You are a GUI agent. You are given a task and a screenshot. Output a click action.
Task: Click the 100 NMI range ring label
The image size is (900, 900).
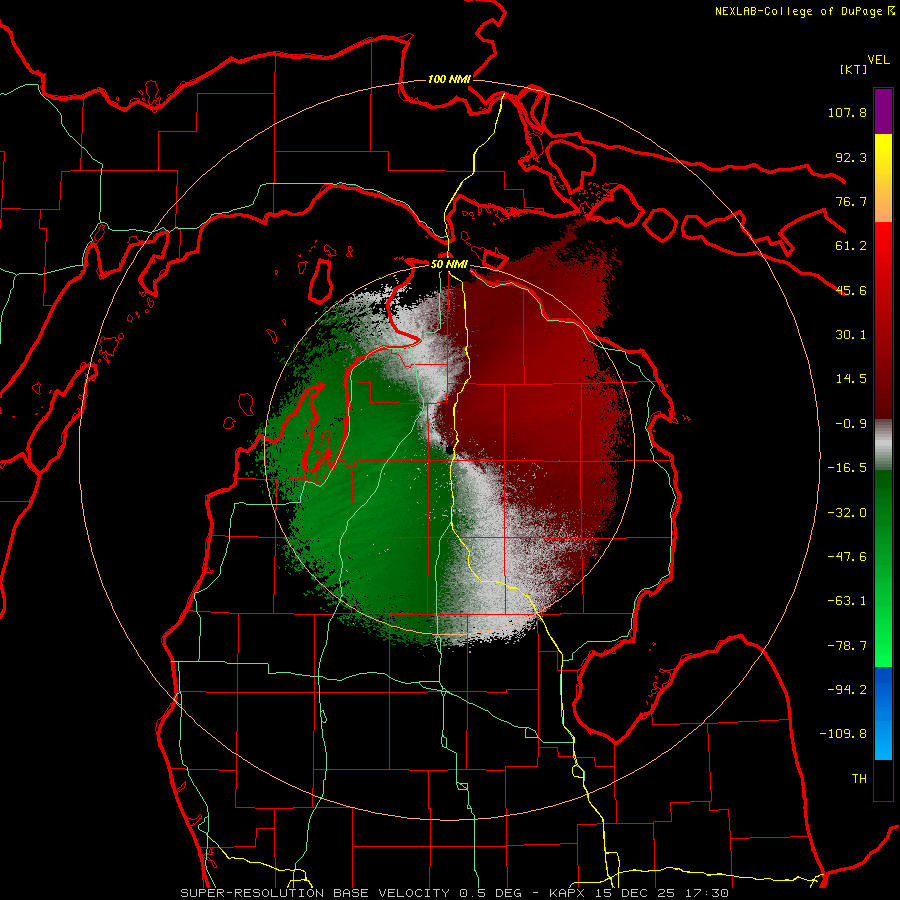pos(449,79)
